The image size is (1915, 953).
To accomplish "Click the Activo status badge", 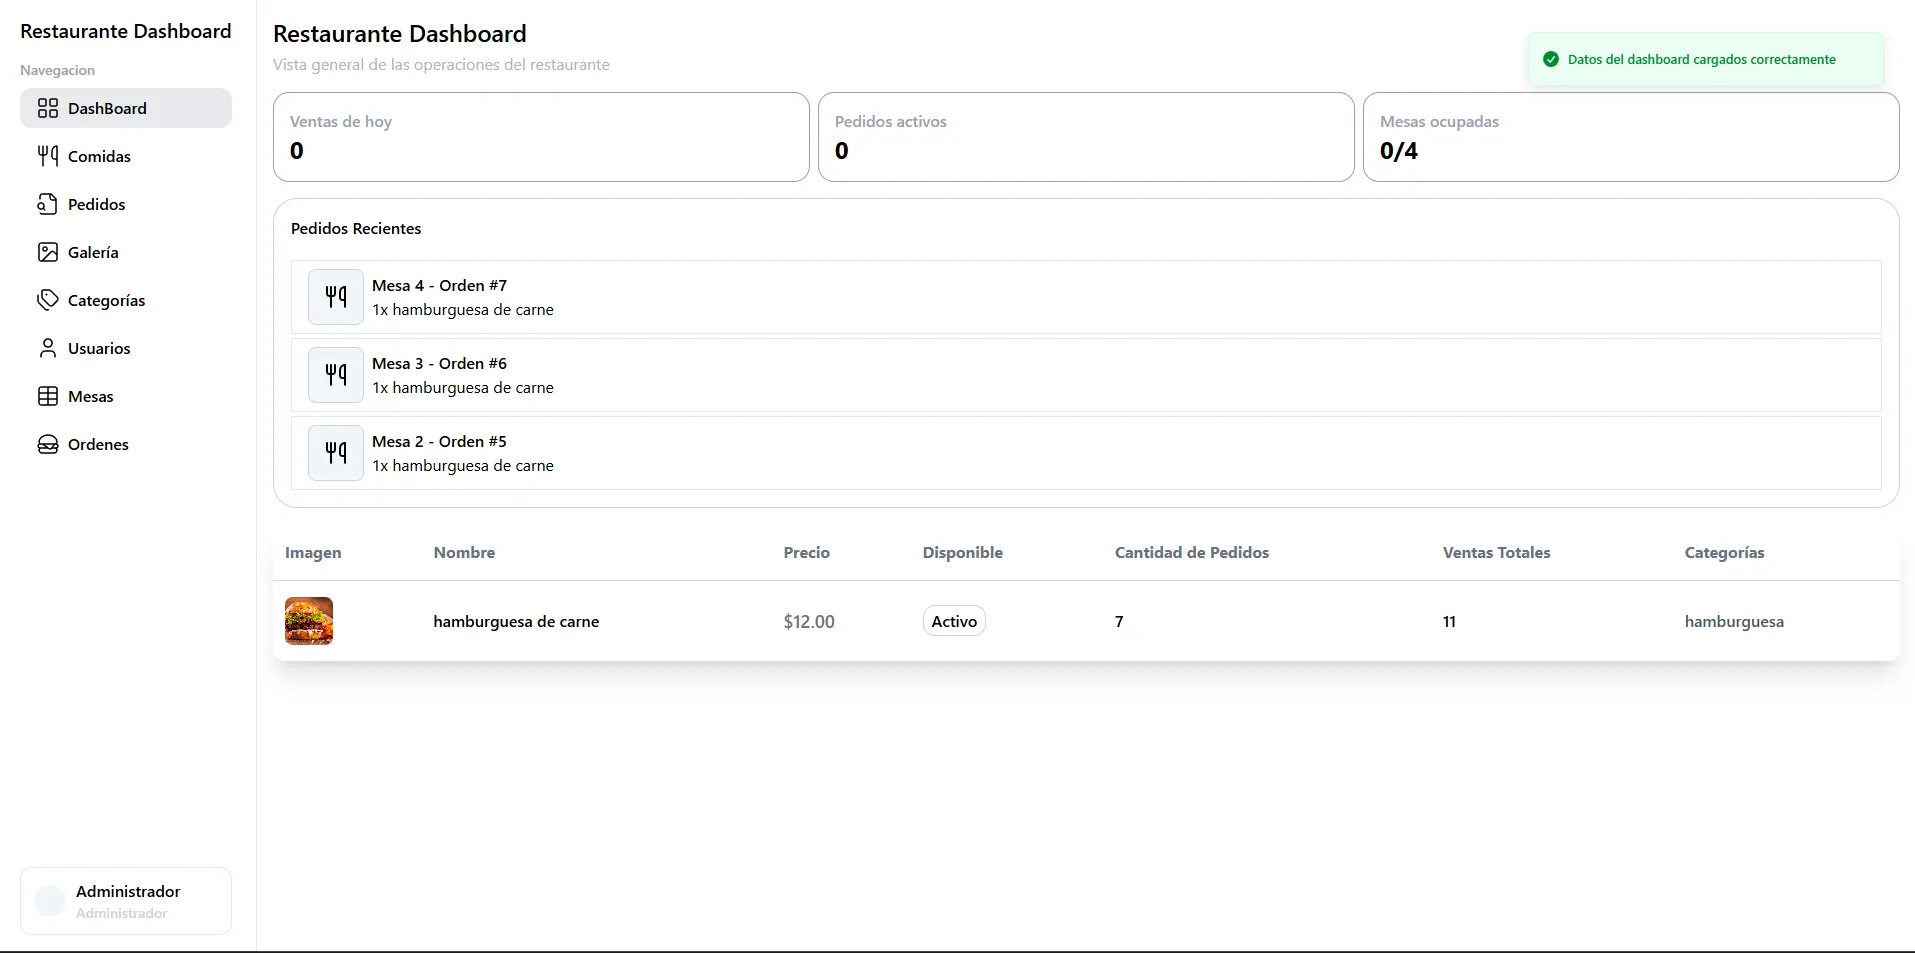I will pos(954,621).
